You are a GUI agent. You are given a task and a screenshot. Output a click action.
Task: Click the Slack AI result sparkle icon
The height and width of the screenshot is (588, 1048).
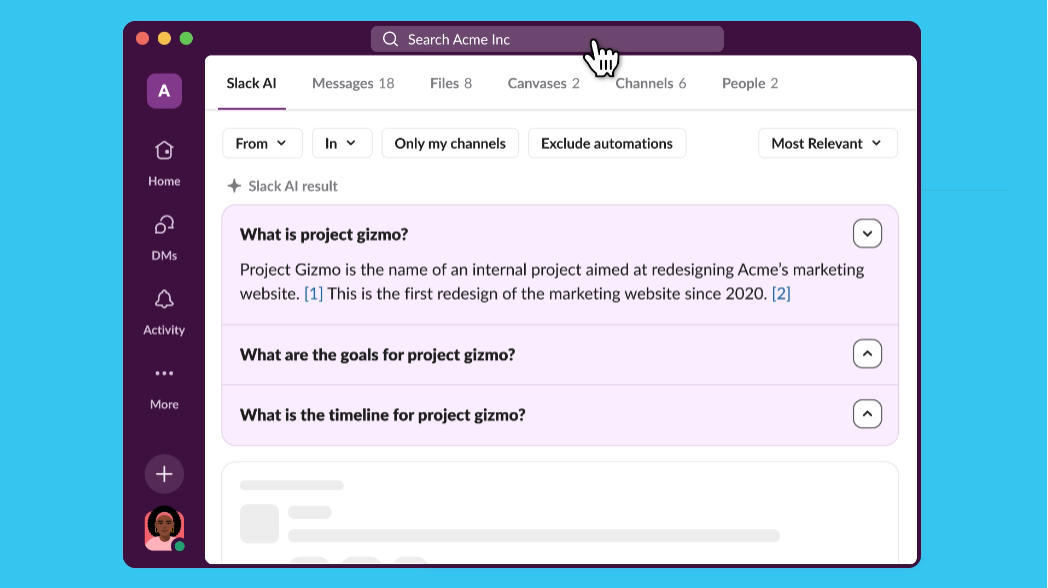point(234,186)
